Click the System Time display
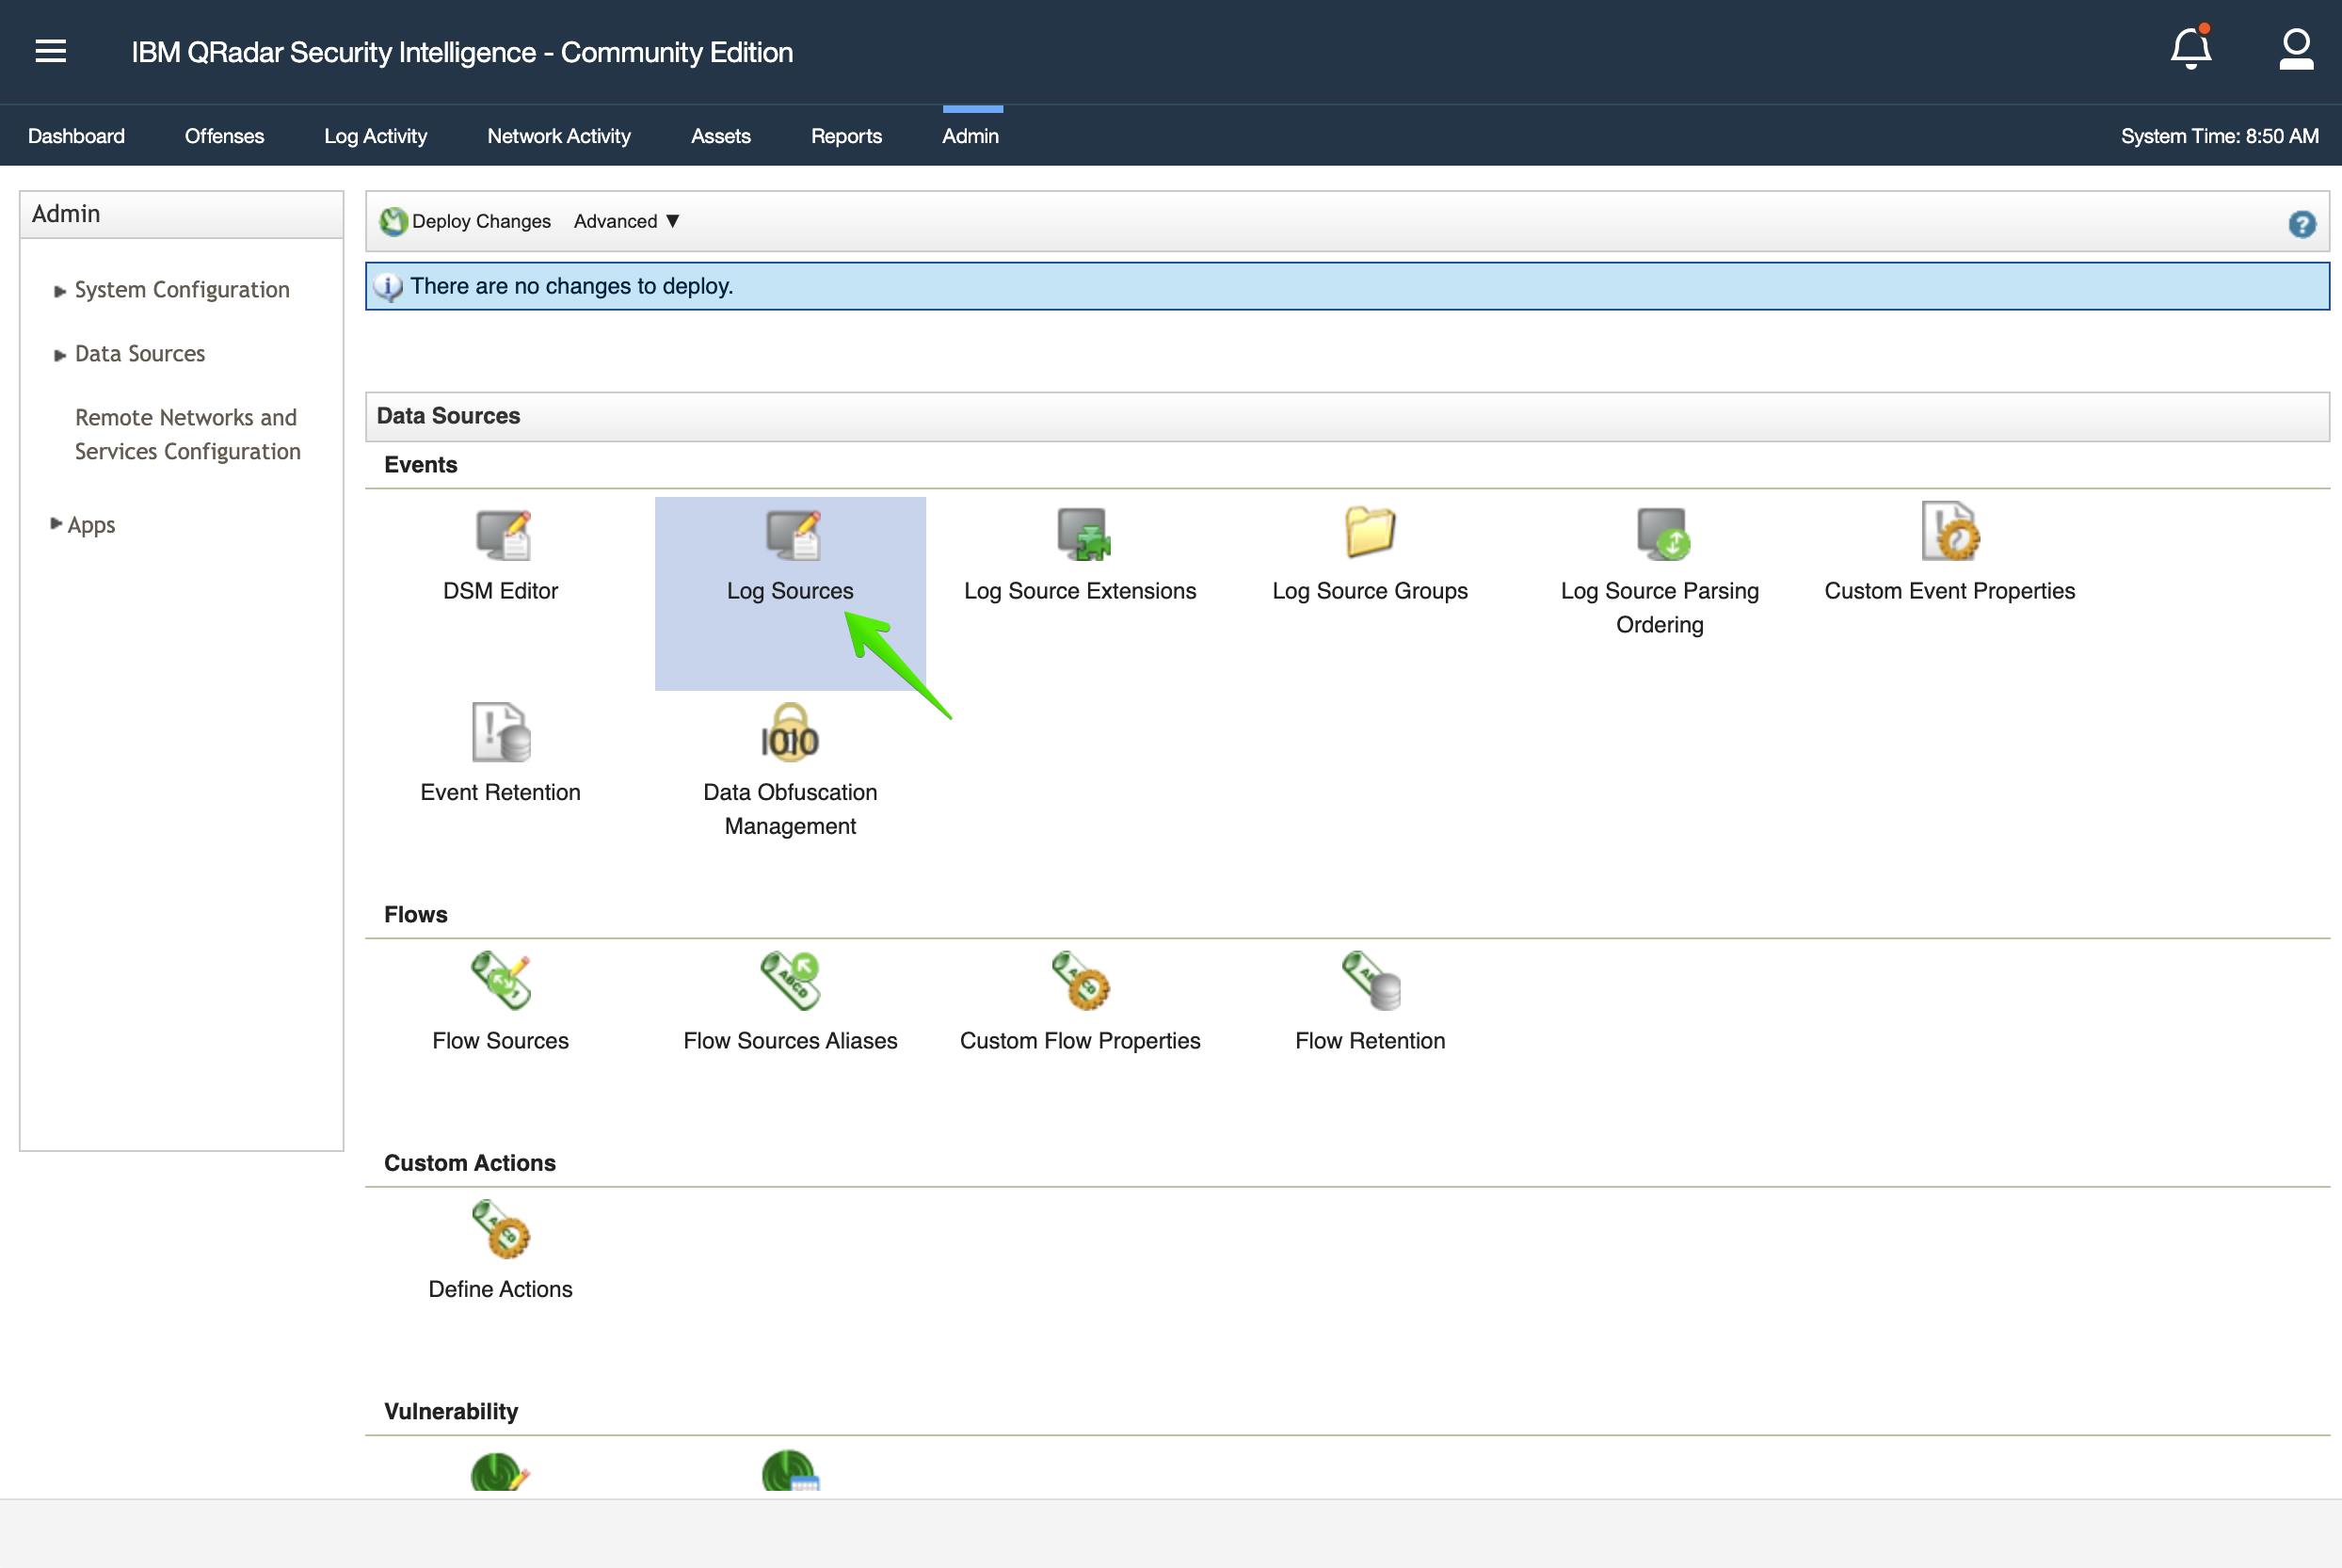Viewport: 2342px width, 1568px height. (2219, 136)
